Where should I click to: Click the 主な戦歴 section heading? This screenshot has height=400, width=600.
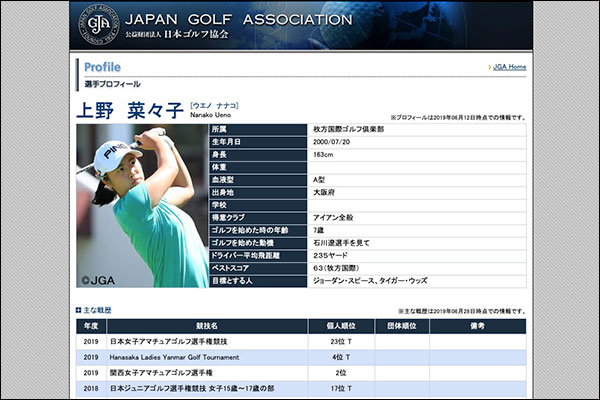97,311
